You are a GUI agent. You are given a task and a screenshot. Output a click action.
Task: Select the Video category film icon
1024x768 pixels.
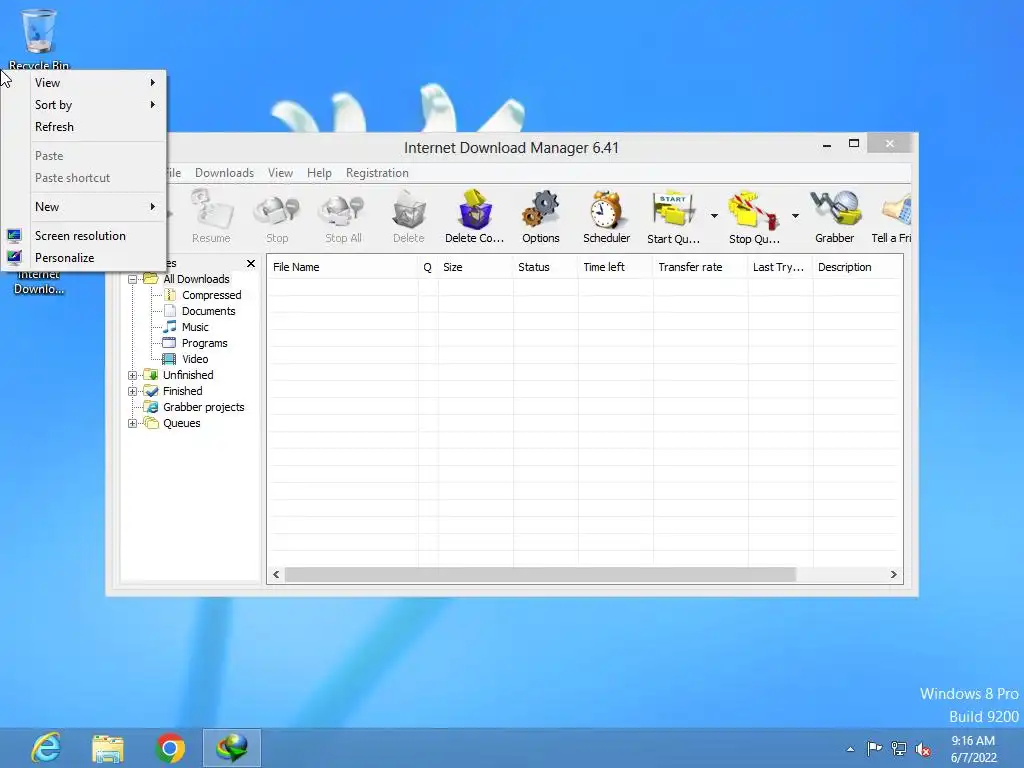(169, 359)
